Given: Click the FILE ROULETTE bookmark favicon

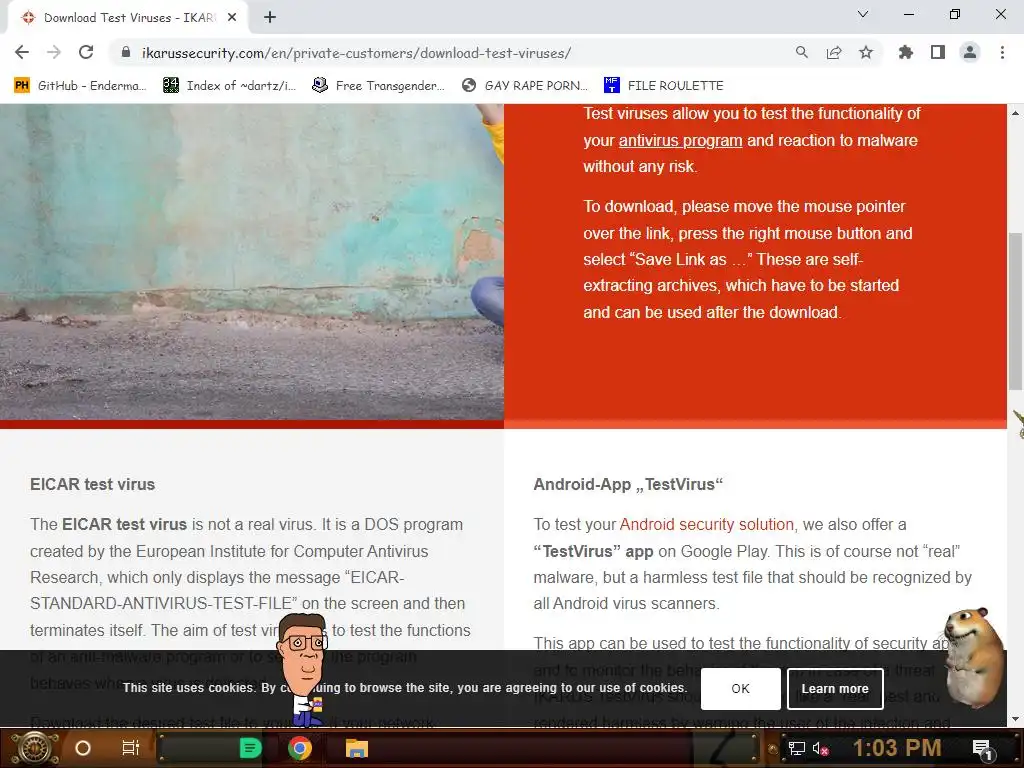Looking at the screenshot, I should pyautogui.click(x=611, y=86).
